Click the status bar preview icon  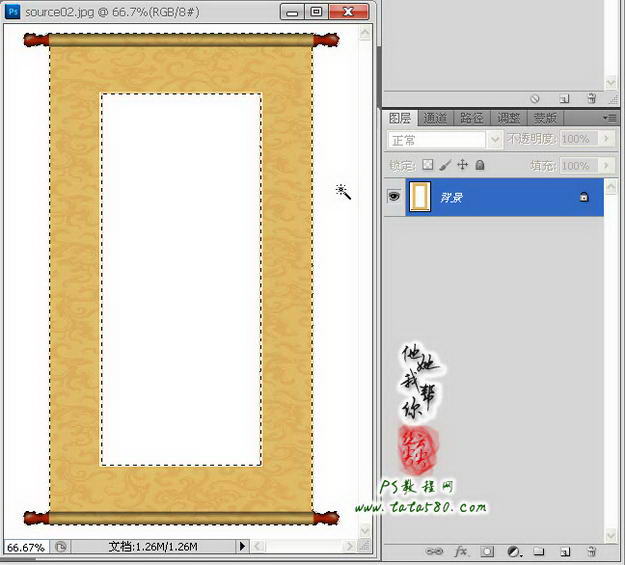61,547
